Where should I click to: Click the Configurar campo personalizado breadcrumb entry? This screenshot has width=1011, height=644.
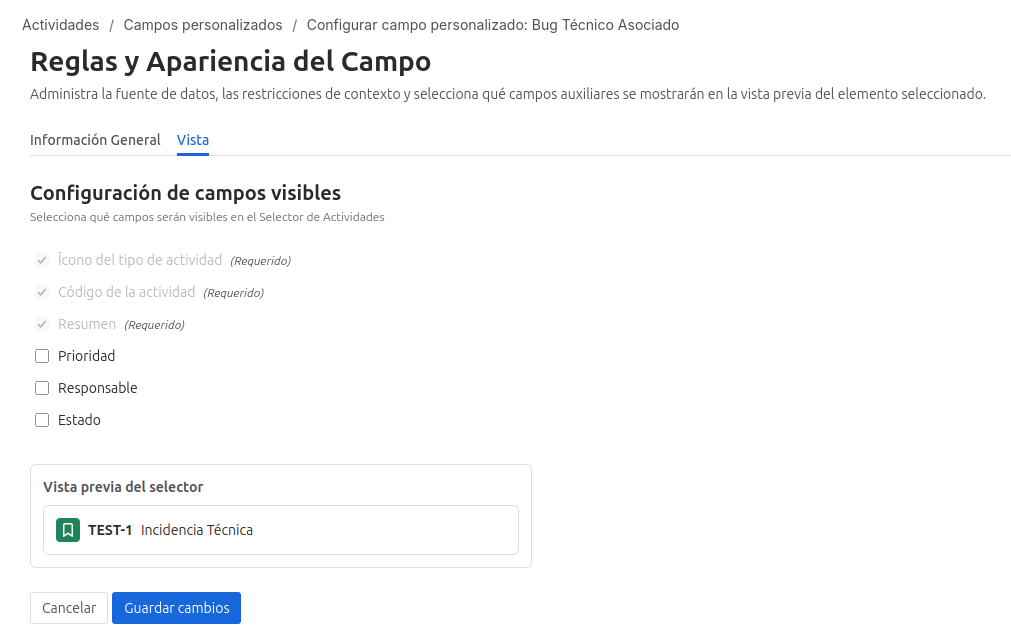tap(494, 24)
